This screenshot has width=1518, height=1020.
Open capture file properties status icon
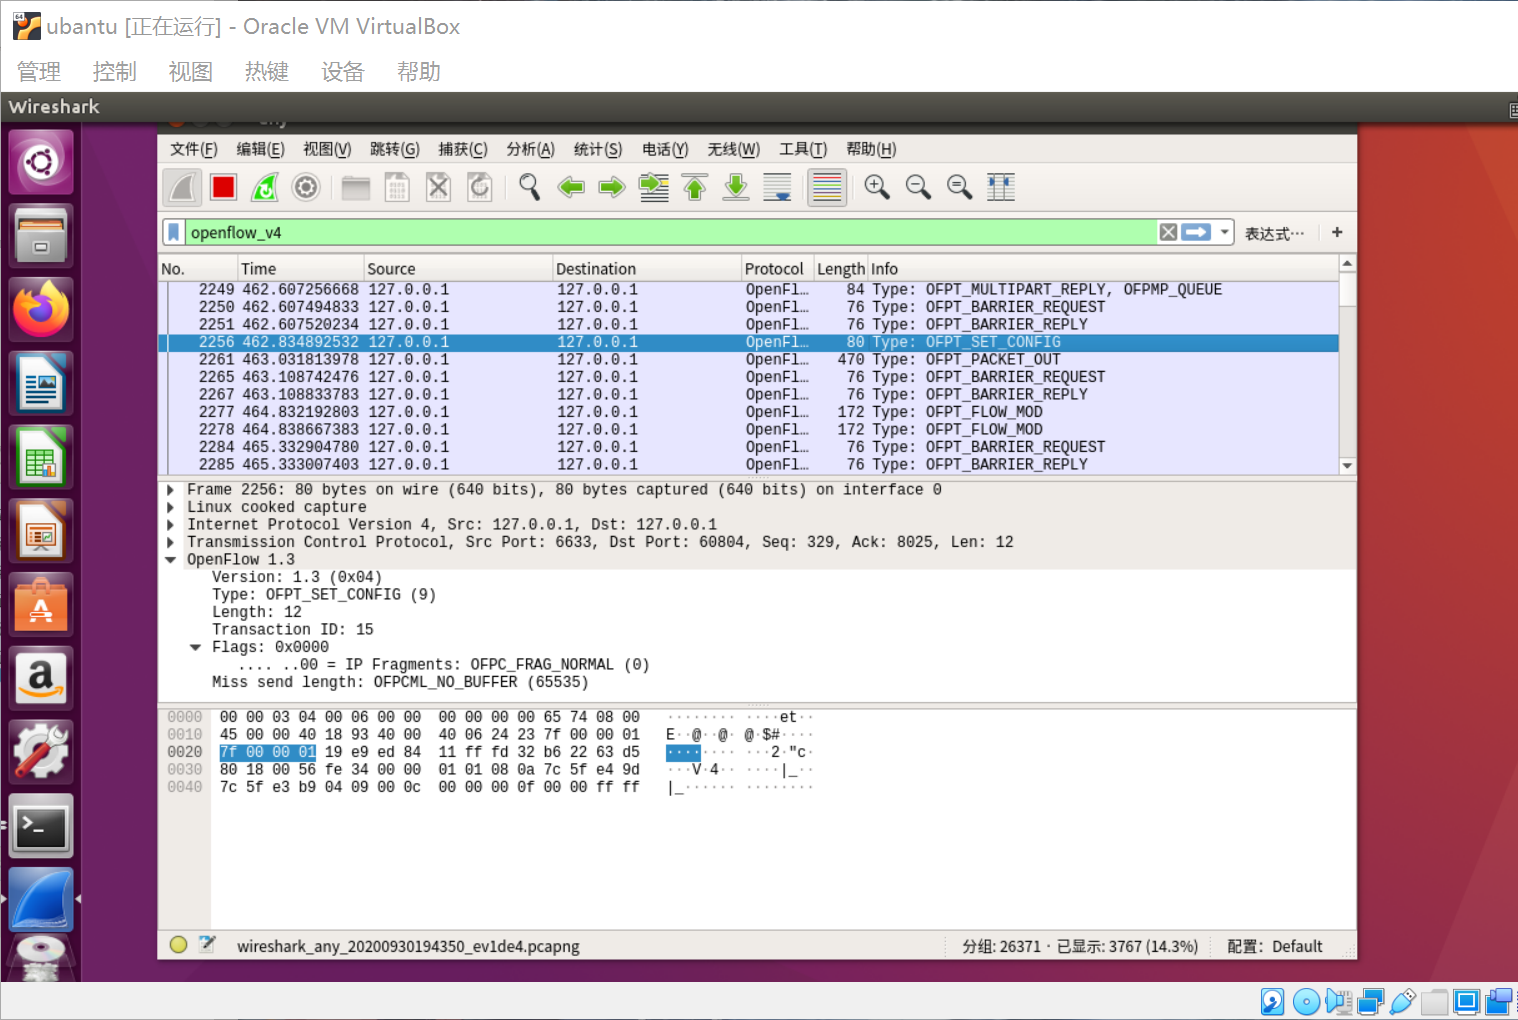(207, 945)
